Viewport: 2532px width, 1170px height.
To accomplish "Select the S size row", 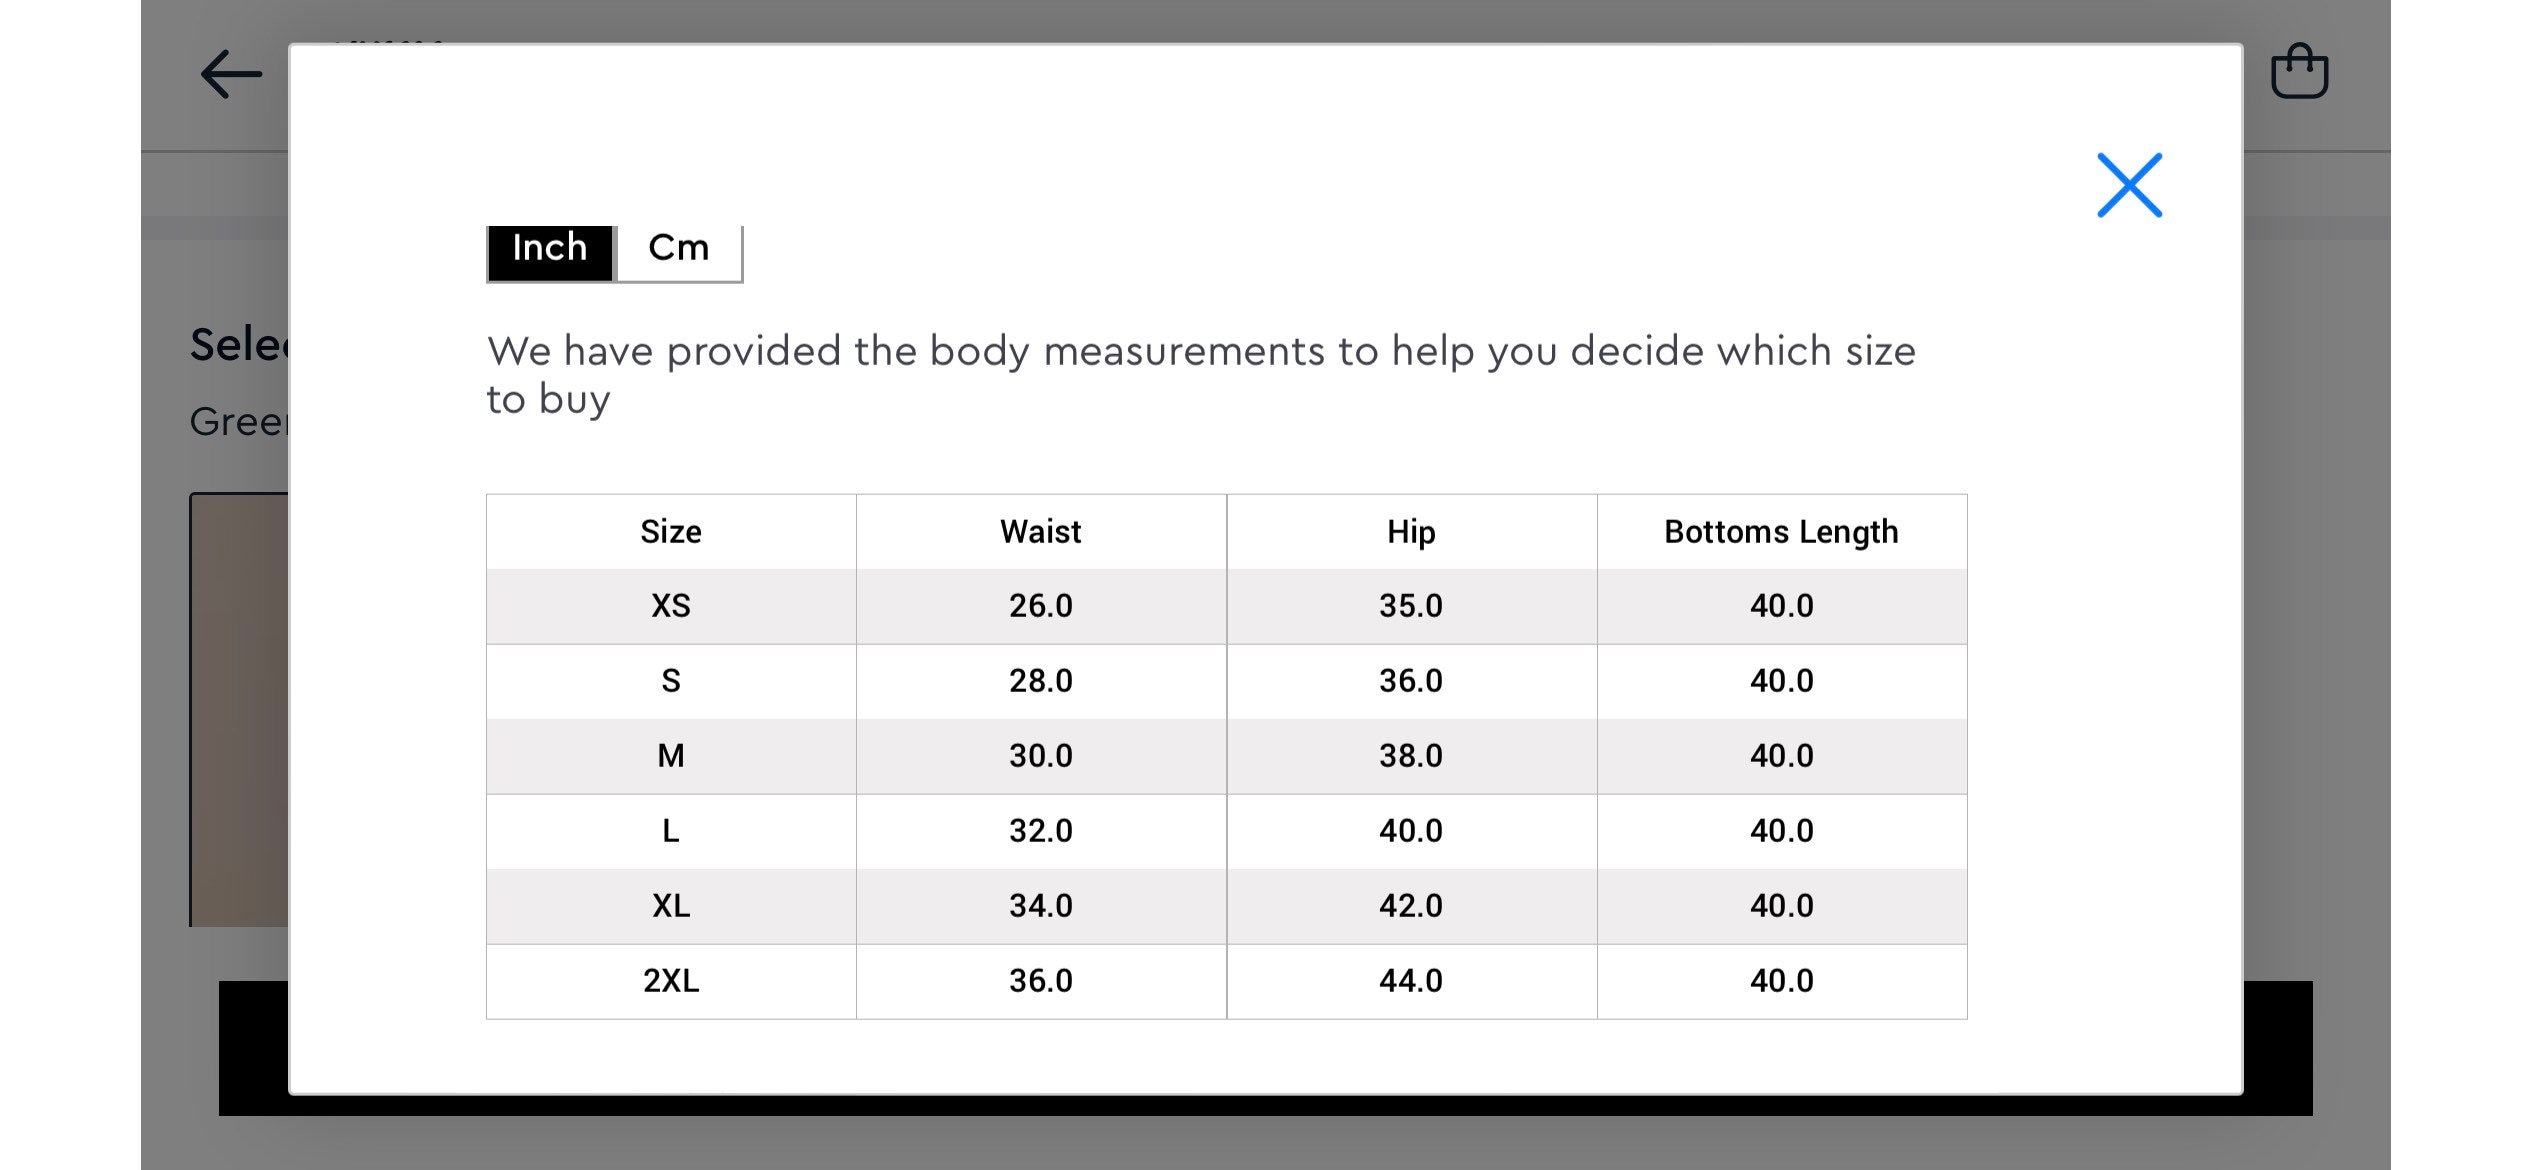I will (x=1226, y=681).
